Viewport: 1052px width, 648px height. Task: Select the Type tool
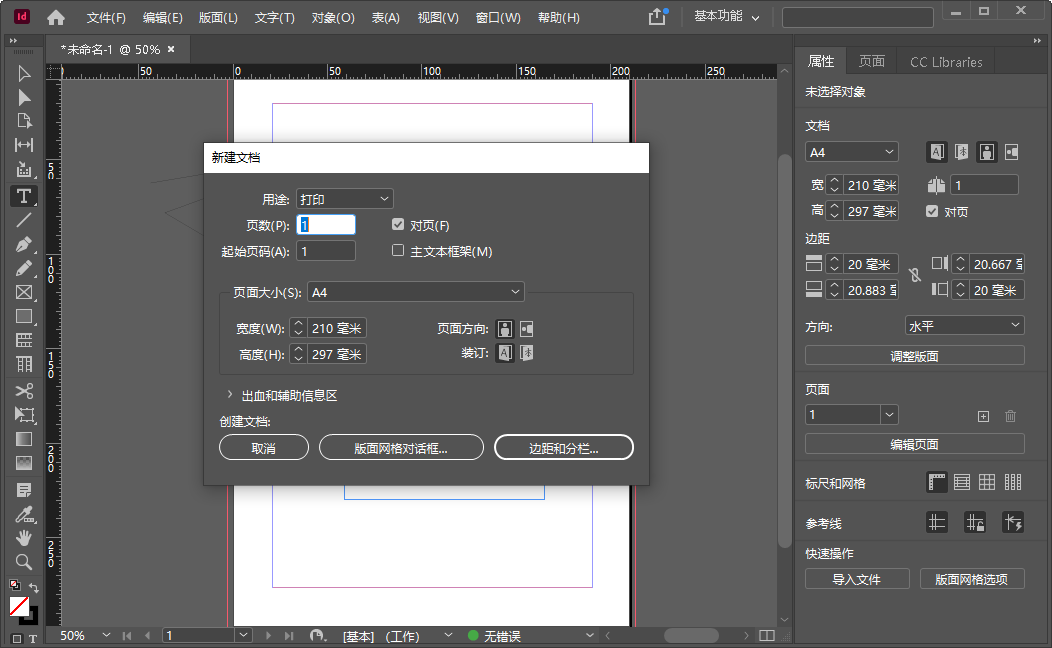pyautogui.click(x=23, y=196)
